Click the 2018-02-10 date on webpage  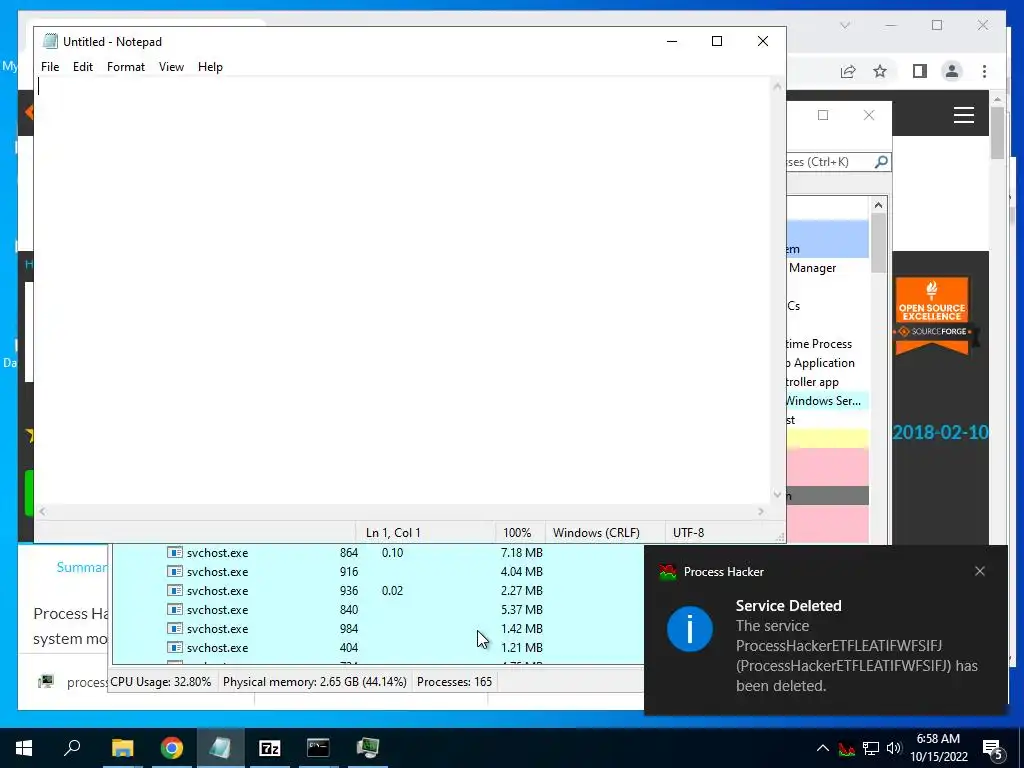tap(940, 432)
